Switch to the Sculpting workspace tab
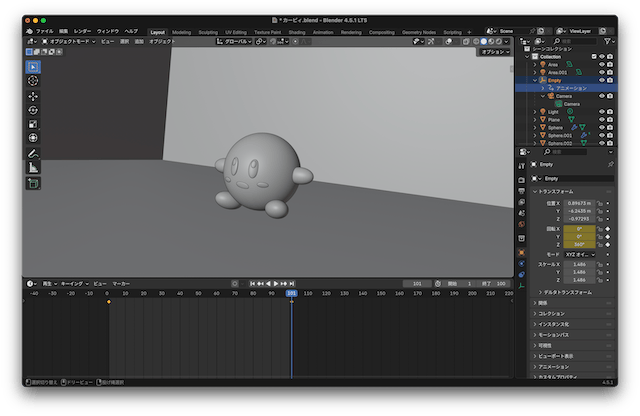 [209, 32]
